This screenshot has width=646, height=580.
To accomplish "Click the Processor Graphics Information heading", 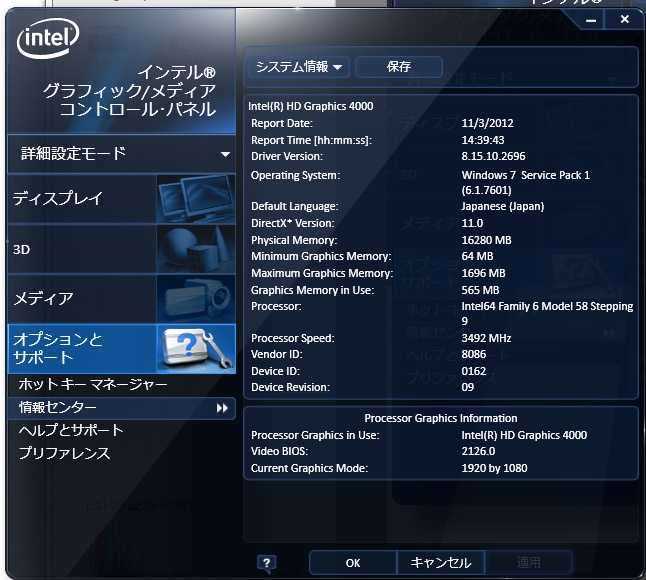I will click(x=440, y=418).
